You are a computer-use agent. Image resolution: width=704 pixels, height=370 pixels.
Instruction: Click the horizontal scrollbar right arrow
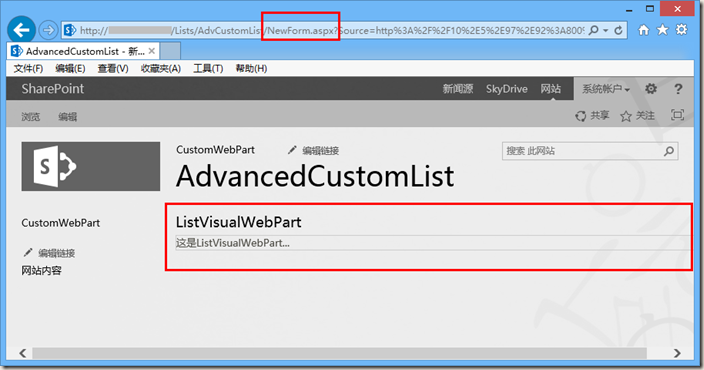point(677,353)
